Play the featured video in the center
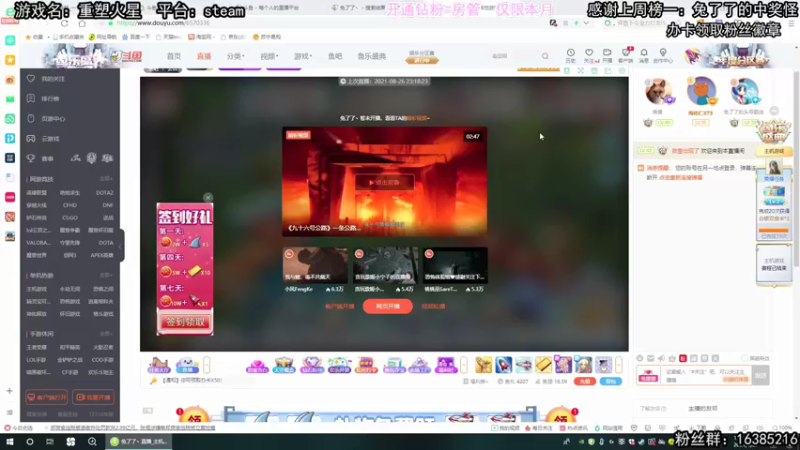This screenshot has width=800, height=450. 384,182
